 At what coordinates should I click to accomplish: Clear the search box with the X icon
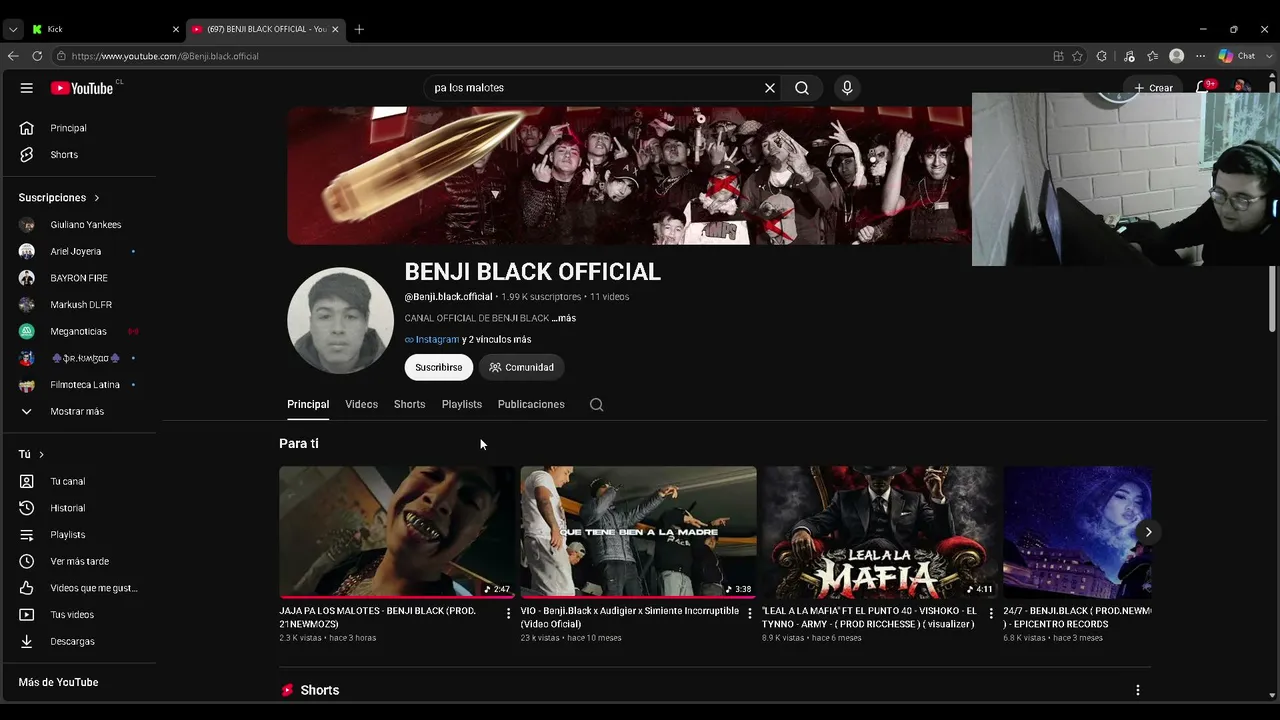click(x=770, y=88)
